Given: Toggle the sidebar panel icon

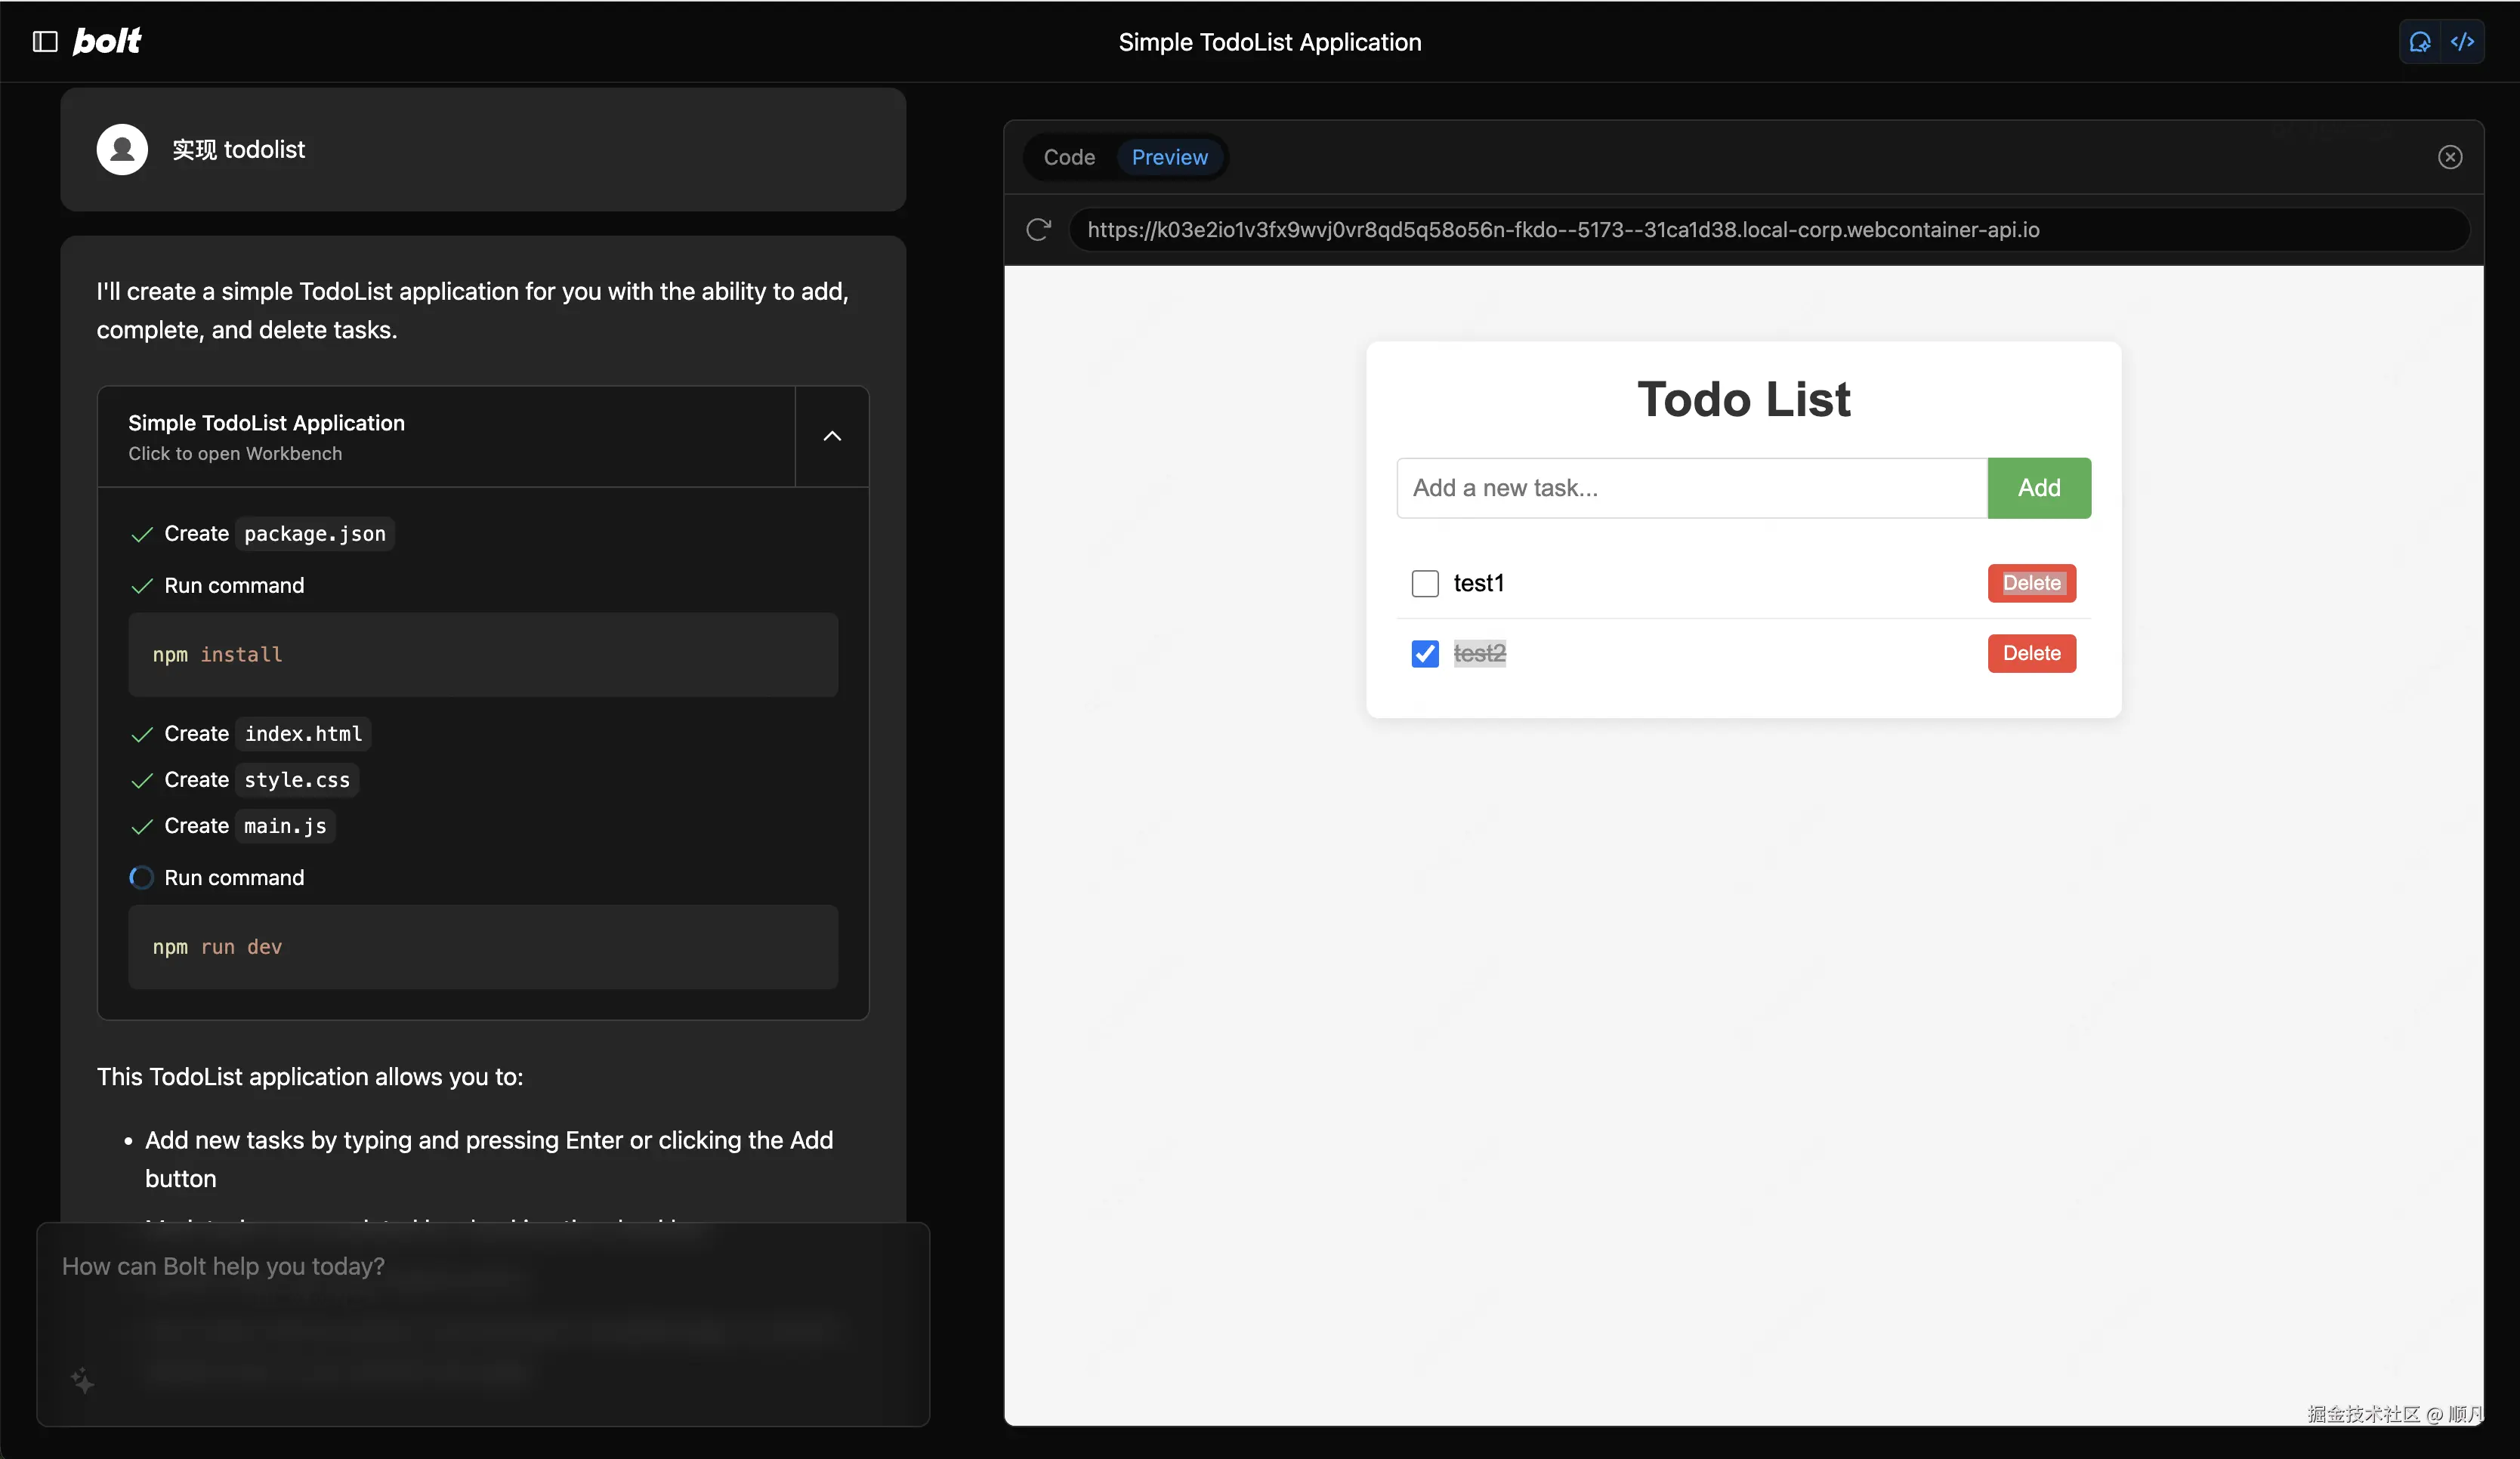Looking at the screenshot, I should click(x=45, y=41).
